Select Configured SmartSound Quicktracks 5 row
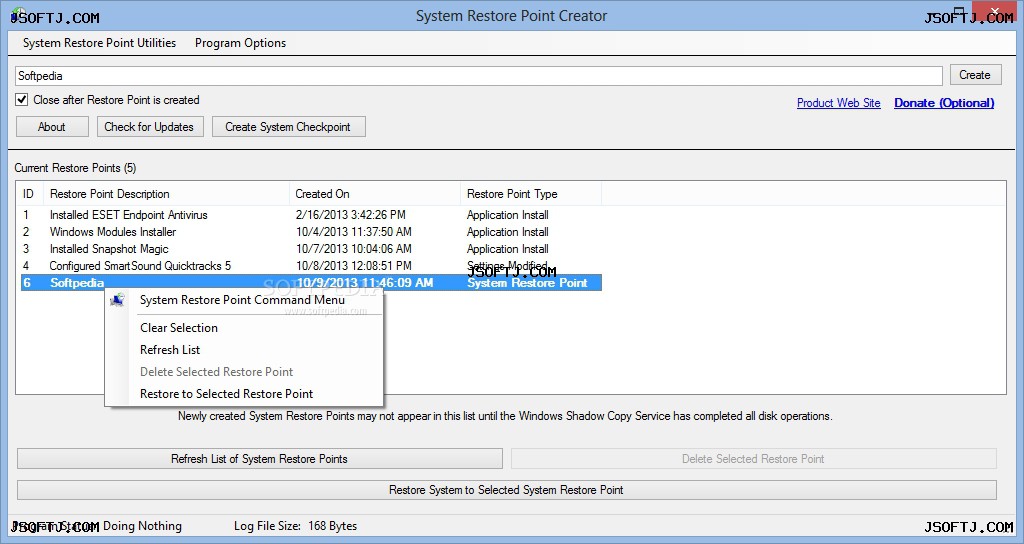The width and height of the screenshot is (1024, 544). coord(311,266)
